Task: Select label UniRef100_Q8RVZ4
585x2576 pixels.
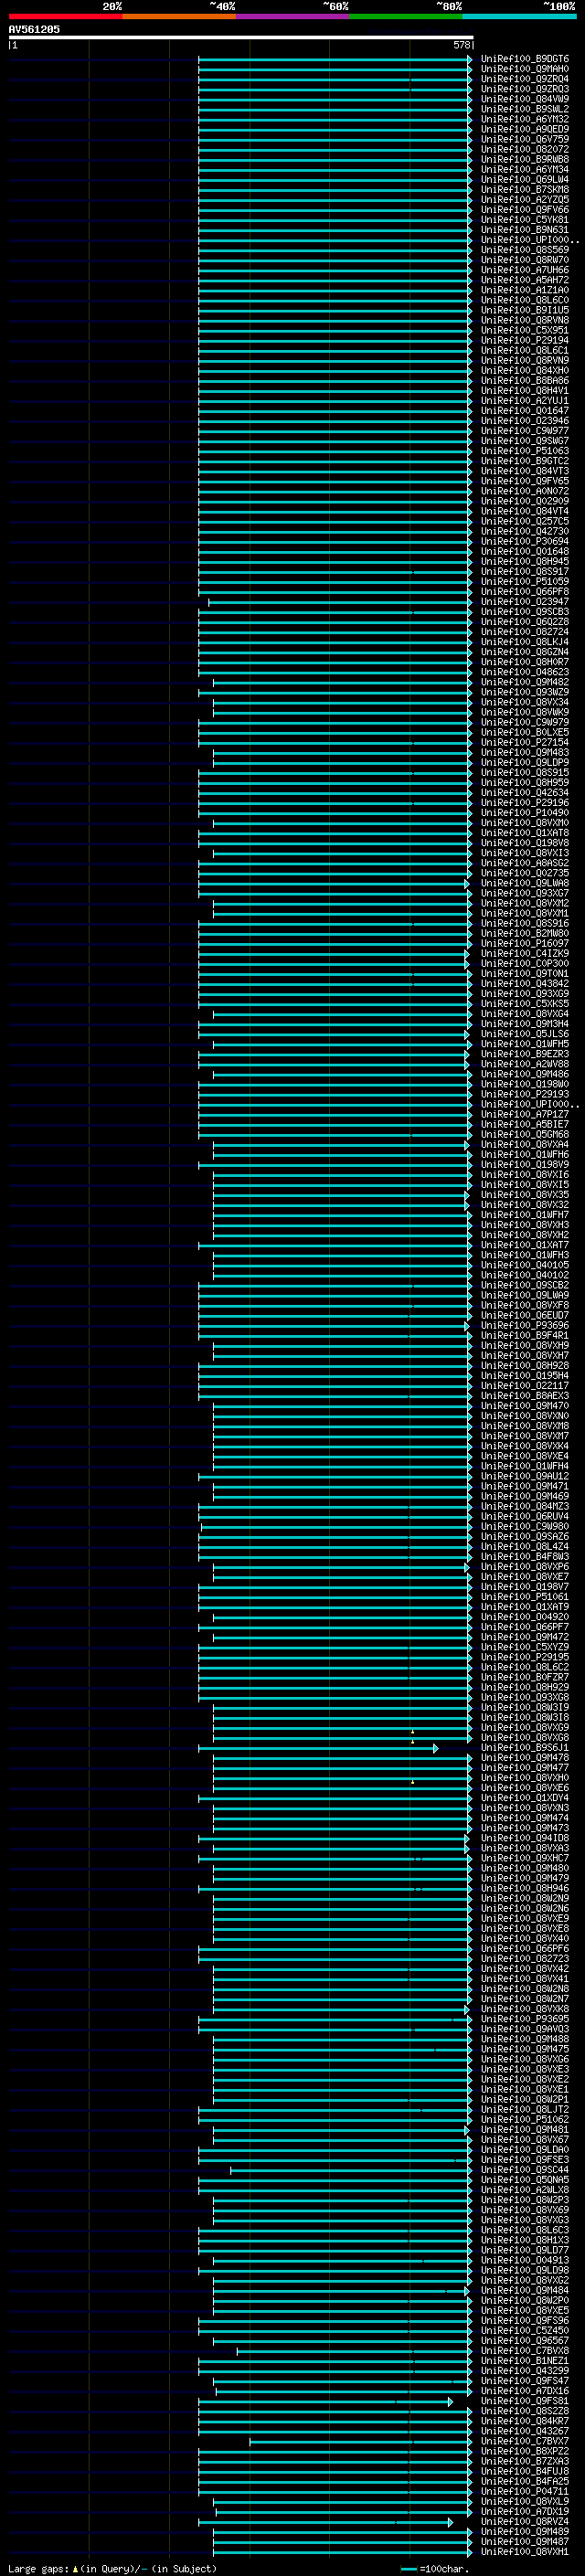Action: click(x=524, y=2521)
